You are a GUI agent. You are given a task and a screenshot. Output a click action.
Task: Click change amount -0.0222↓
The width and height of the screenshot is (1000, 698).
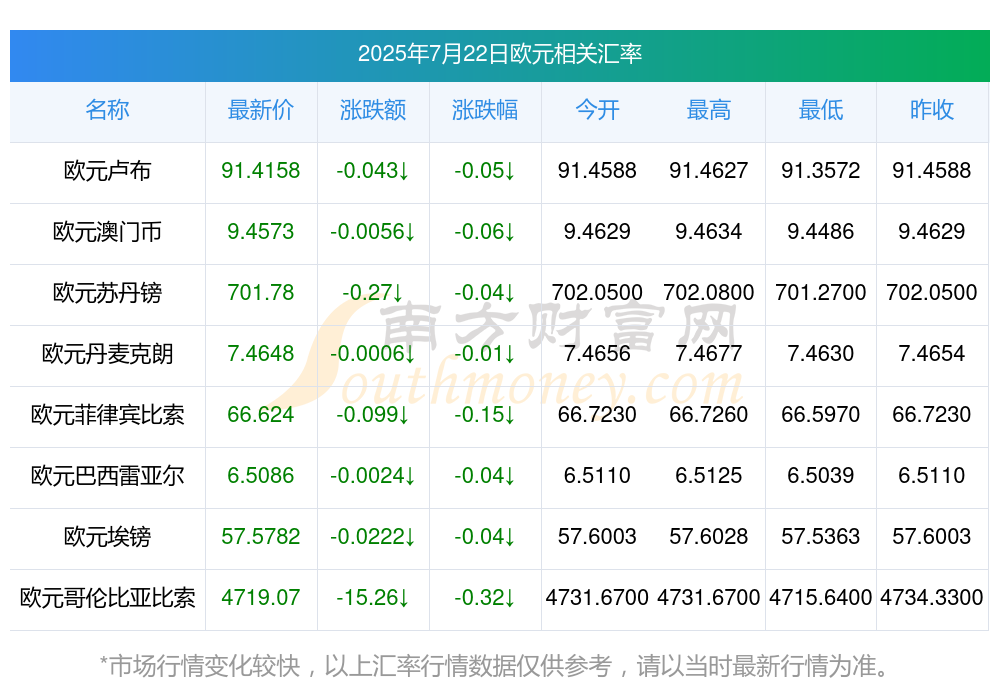coord(372,537)
